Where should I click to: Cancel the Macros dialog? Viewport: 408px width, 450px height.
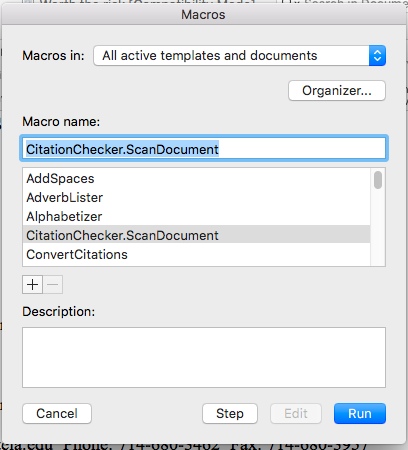pyautogui.click(x=57, y=414)
